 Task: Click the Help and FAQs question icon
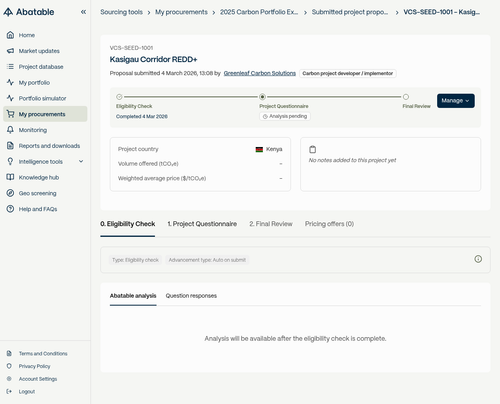10,209
